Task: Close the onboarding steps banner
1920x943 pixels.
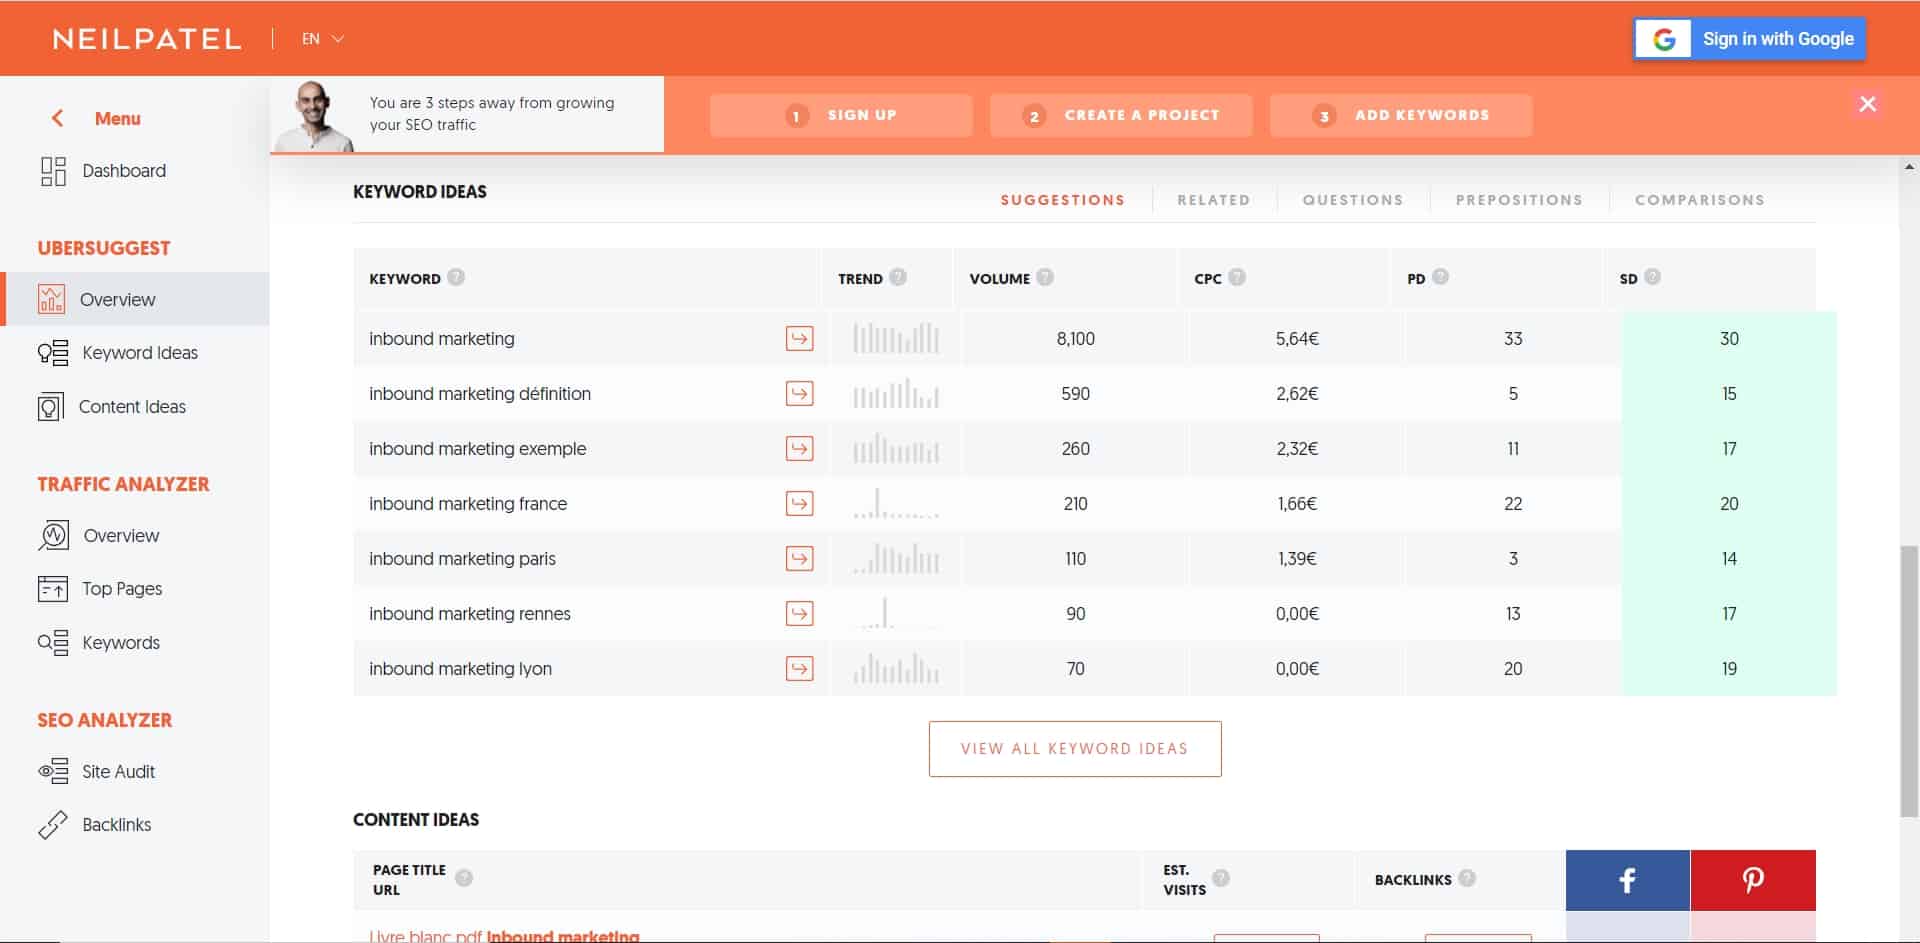Action: tap(1867, 104)
